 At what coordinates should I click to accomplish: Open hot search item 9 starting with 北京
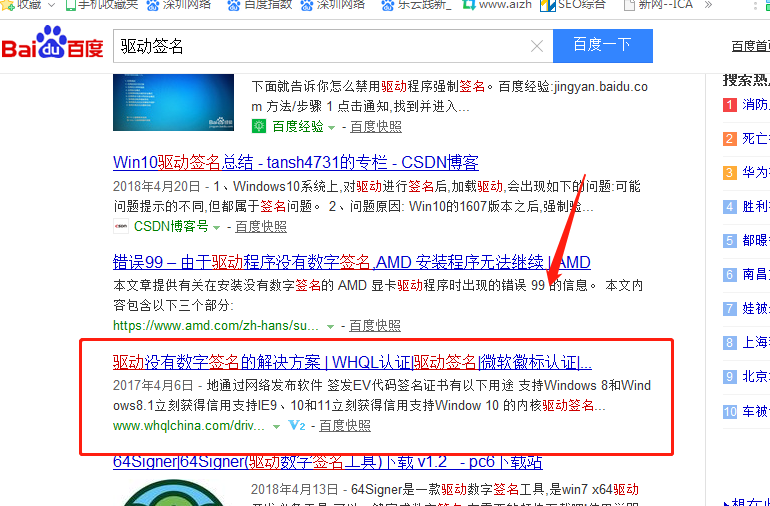(755, 376)
